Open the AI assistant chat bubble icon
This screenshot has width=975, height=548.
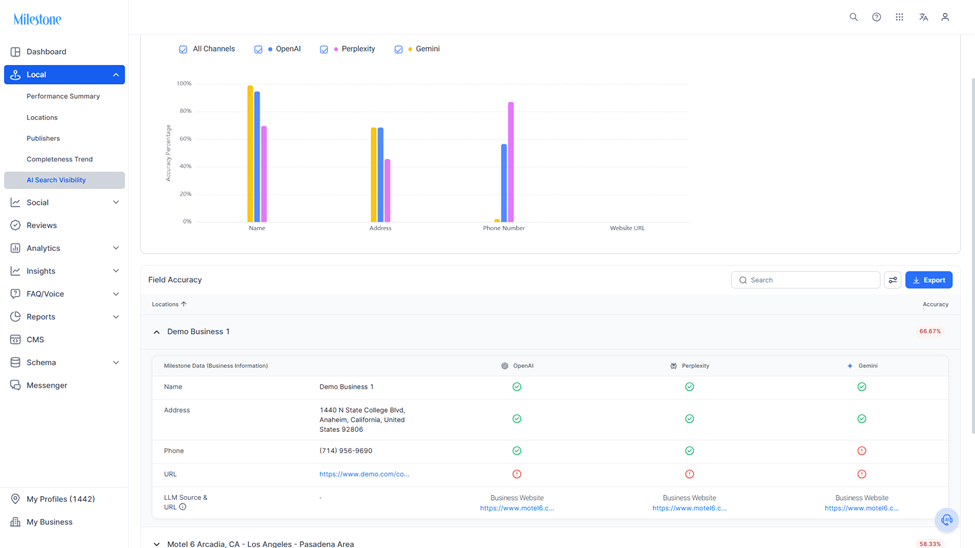click(x=946, y=520)
